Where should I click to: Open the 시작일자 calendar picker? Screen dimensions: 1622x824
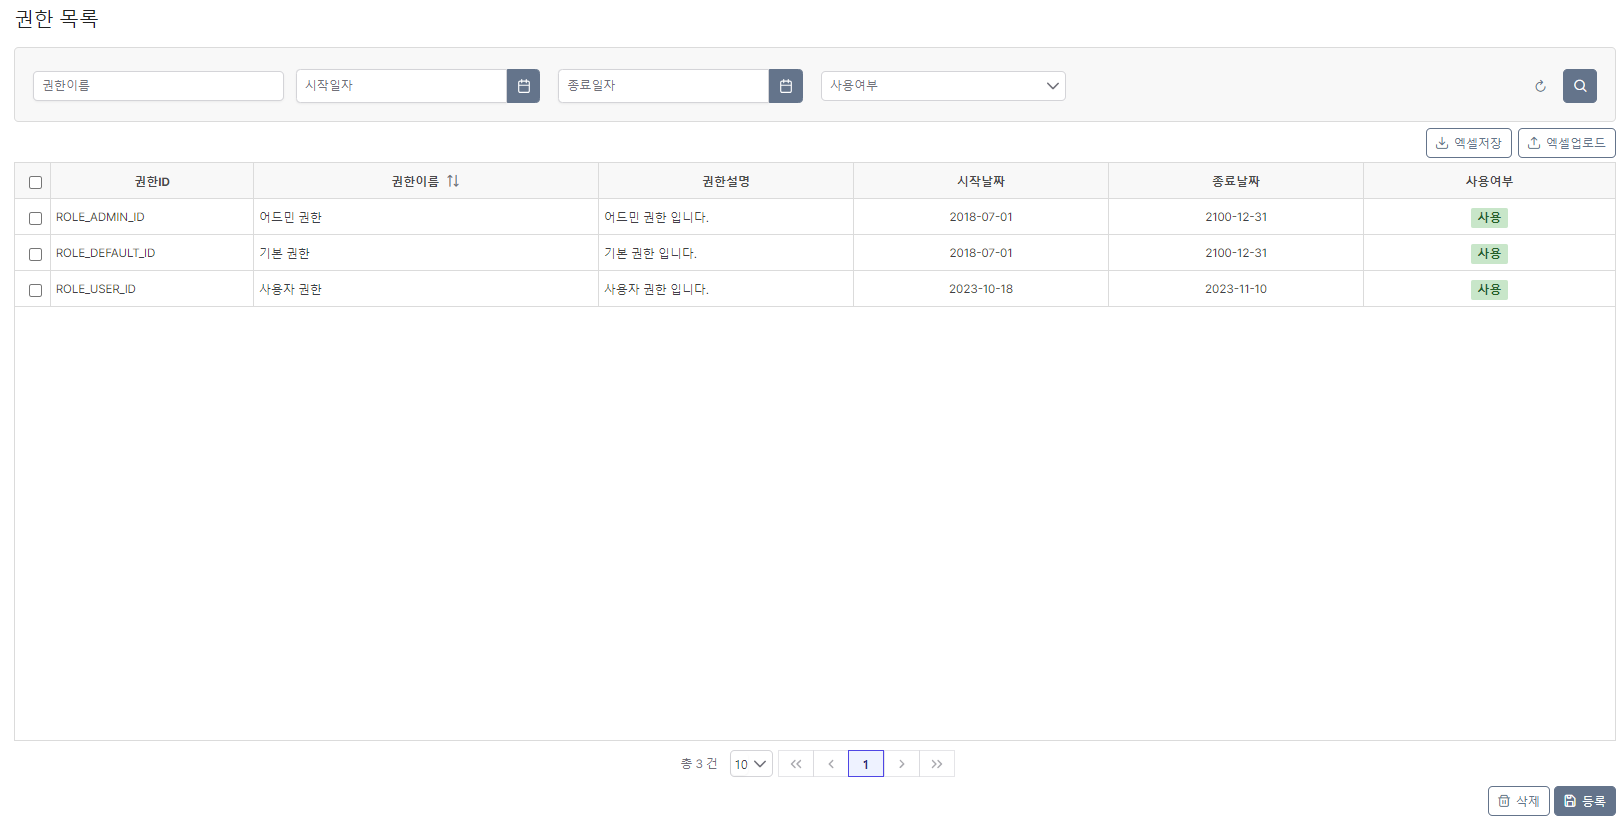(523, 86)
